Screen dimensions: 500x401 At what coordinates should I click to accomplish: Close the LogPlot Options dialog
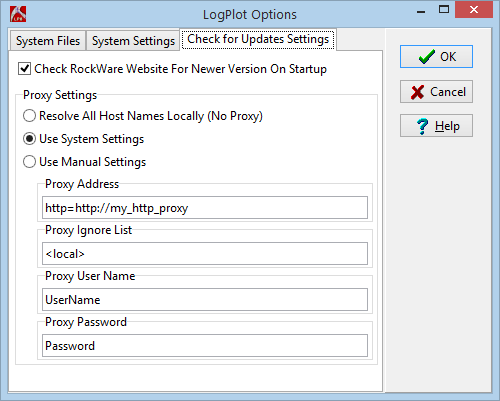click(474, 10)
